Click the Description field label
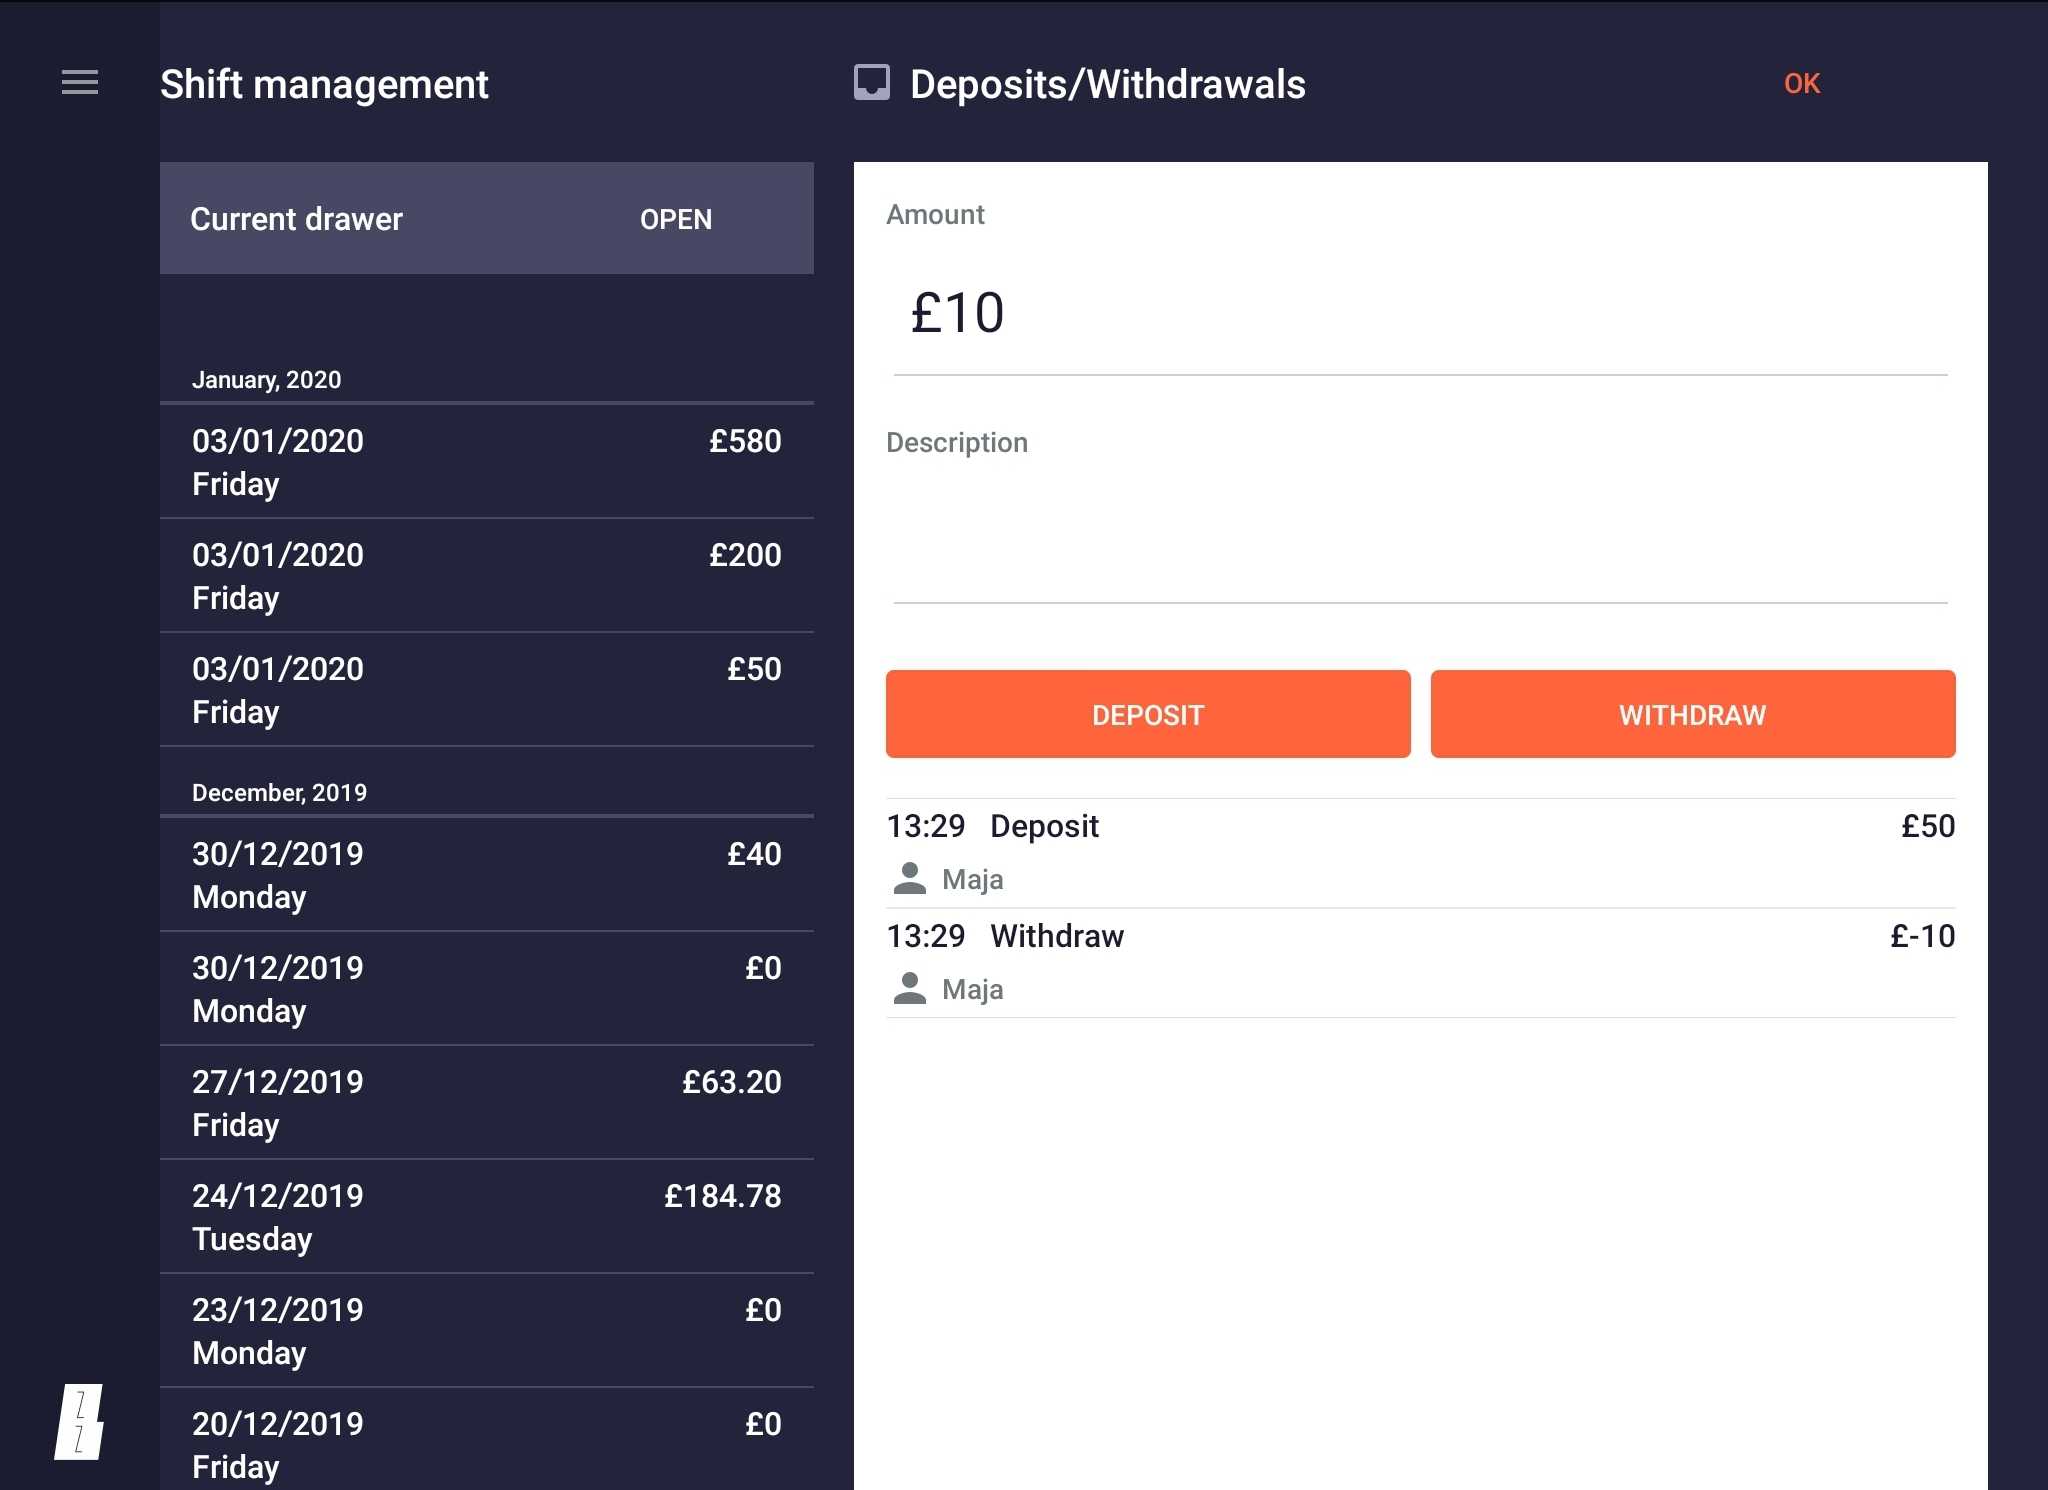The height and width of the screenshot is (1490, 2048). [x=957, y=443]
